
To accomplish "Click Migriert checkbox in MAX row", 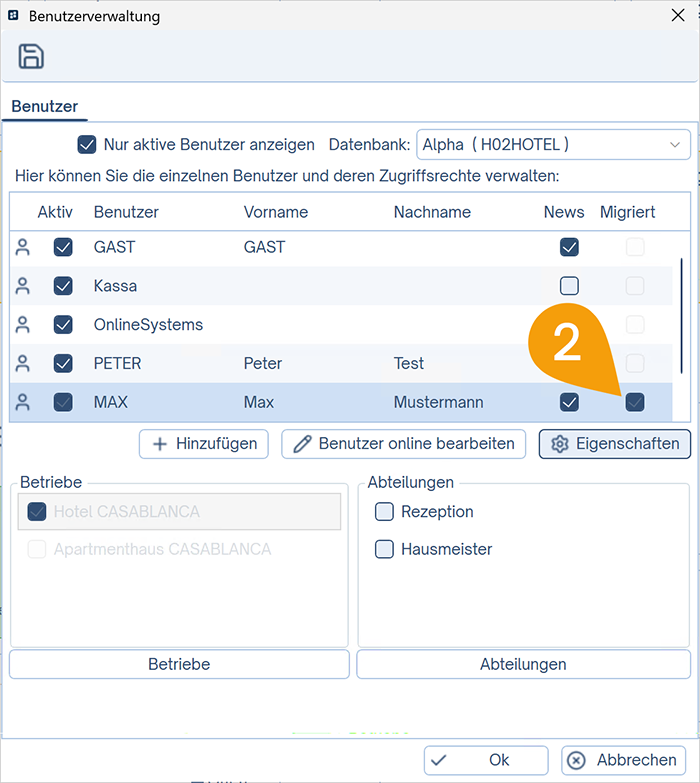I will point(635,402).
